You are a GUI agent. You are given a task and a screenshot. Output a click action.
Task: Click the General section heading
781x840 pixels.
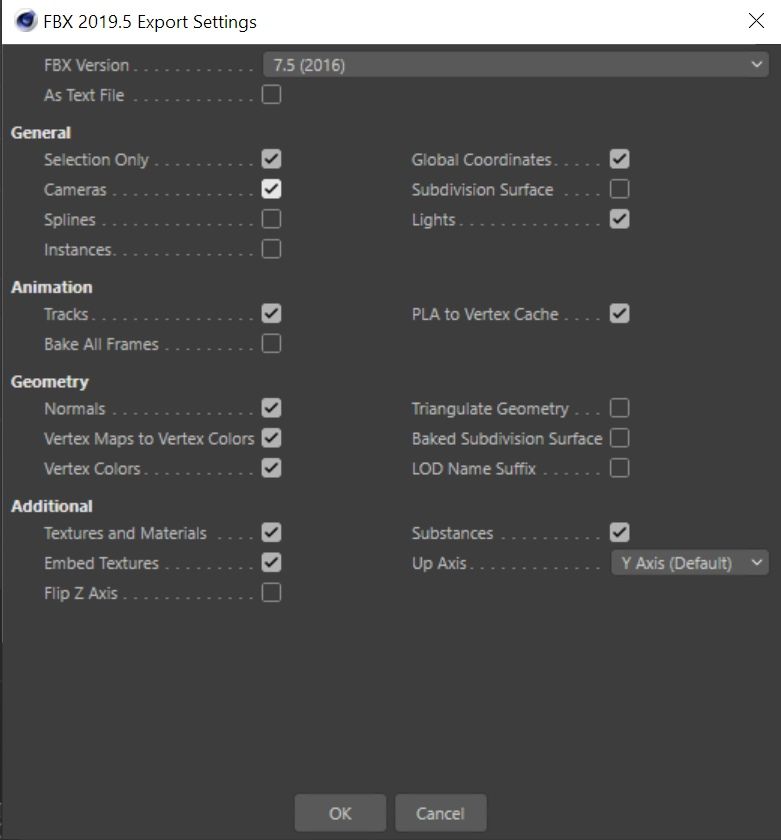41,133
